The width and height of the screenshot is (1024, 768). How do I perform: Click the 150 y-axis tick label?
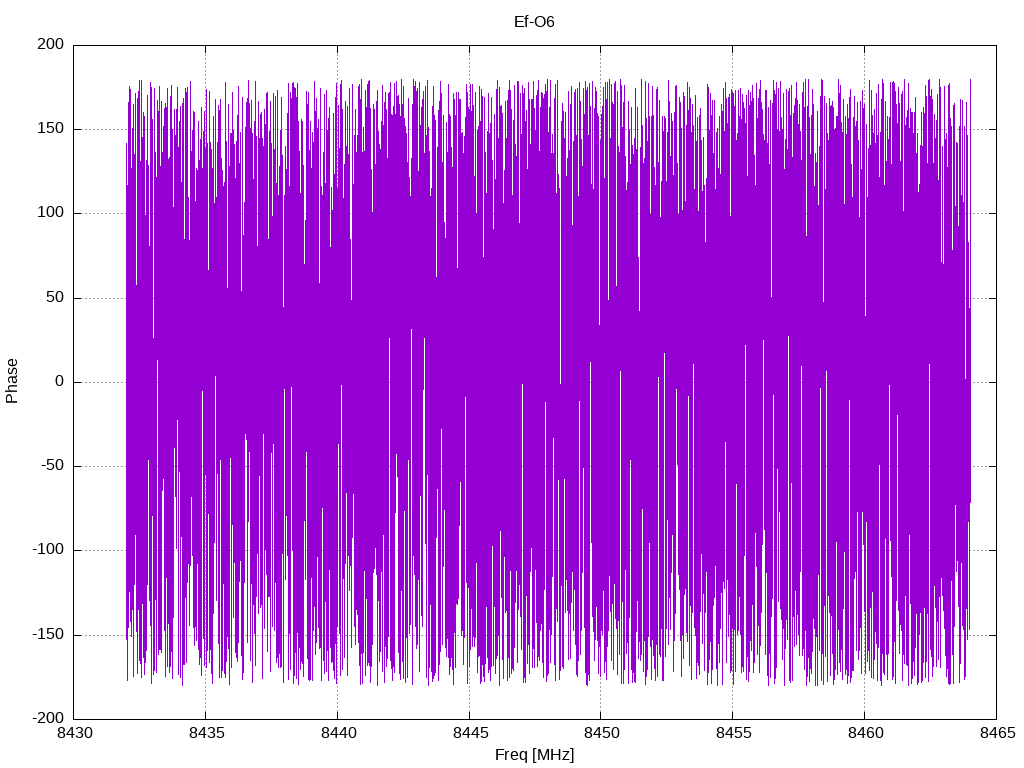[52, 129]
